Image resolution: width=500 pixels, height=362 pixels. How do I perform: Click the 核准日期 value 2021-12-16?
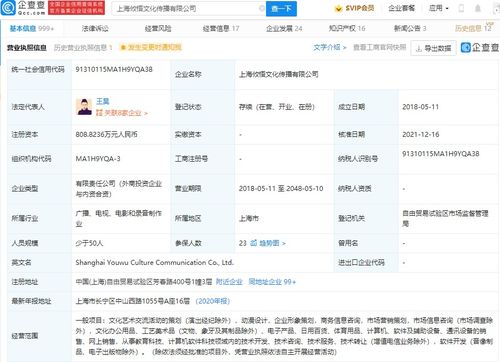[x=421, y=135]
